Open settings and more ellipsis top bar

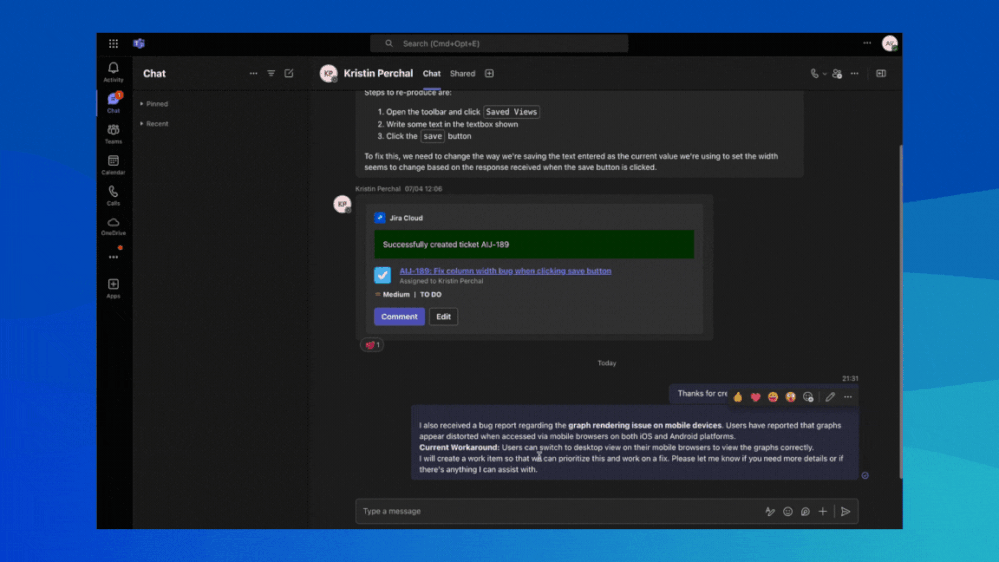tap(867, 43)
